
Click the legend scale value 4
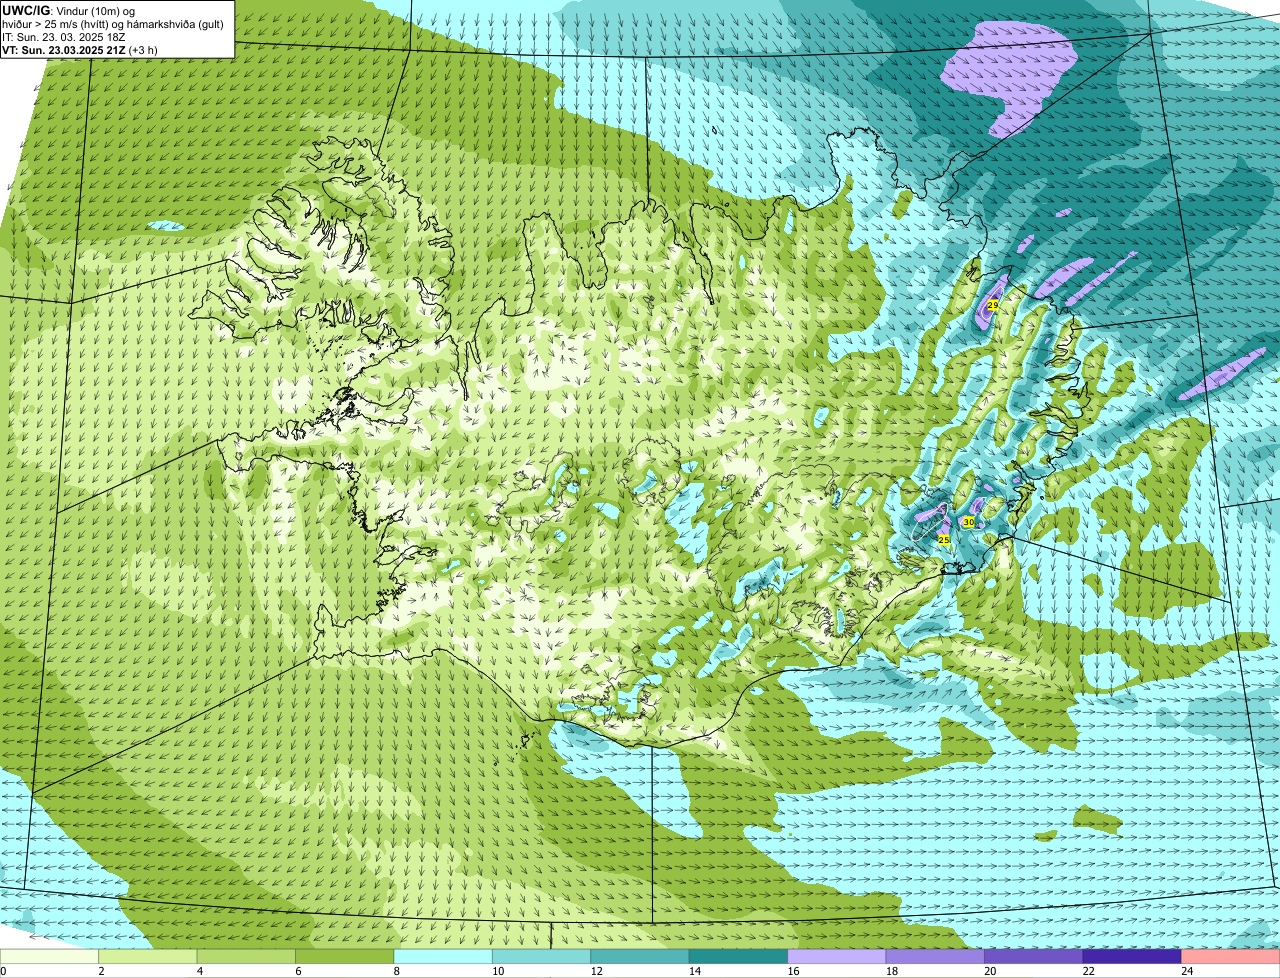coord(199,971)
